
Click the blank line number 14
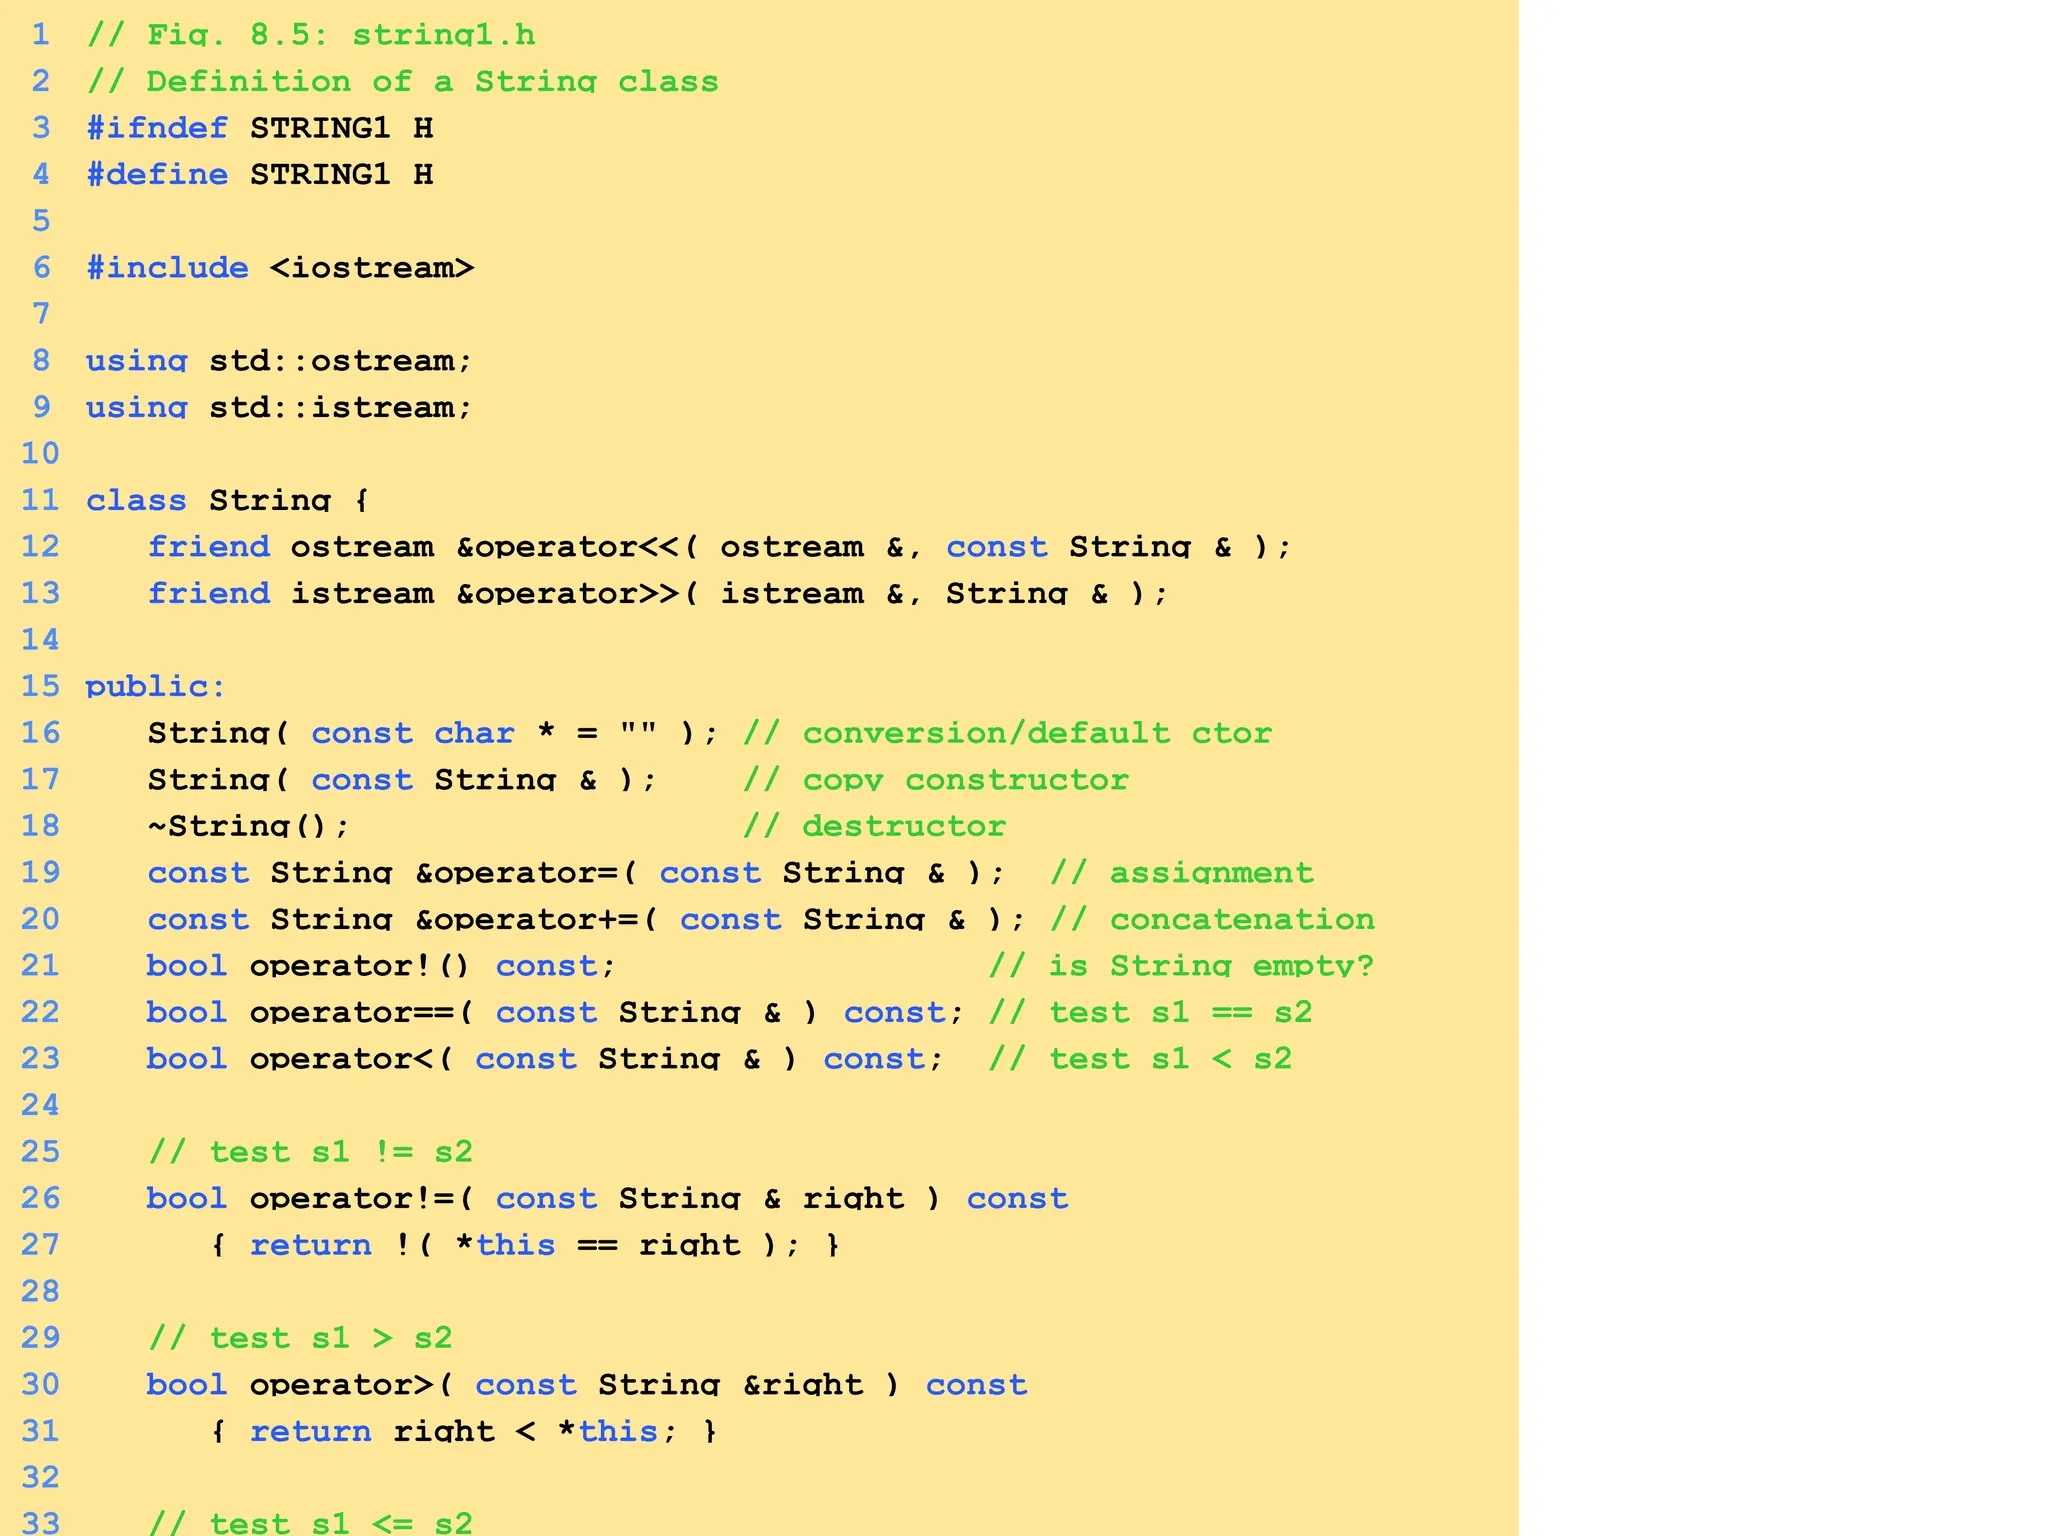40,639
